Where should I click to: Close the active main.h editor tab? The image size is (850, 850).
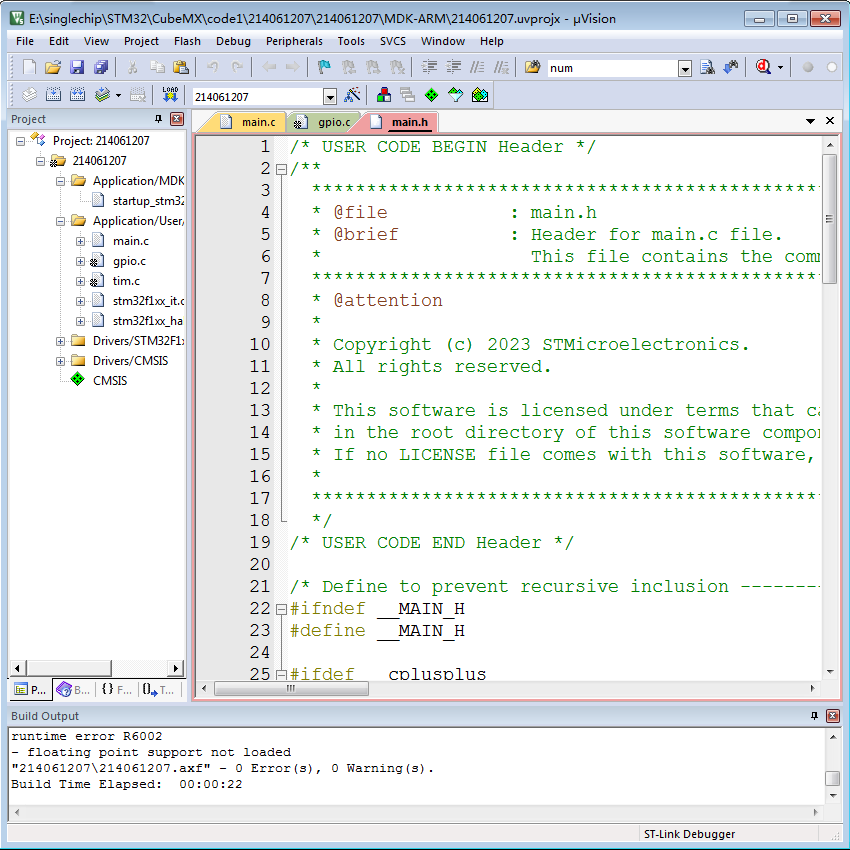830,121
